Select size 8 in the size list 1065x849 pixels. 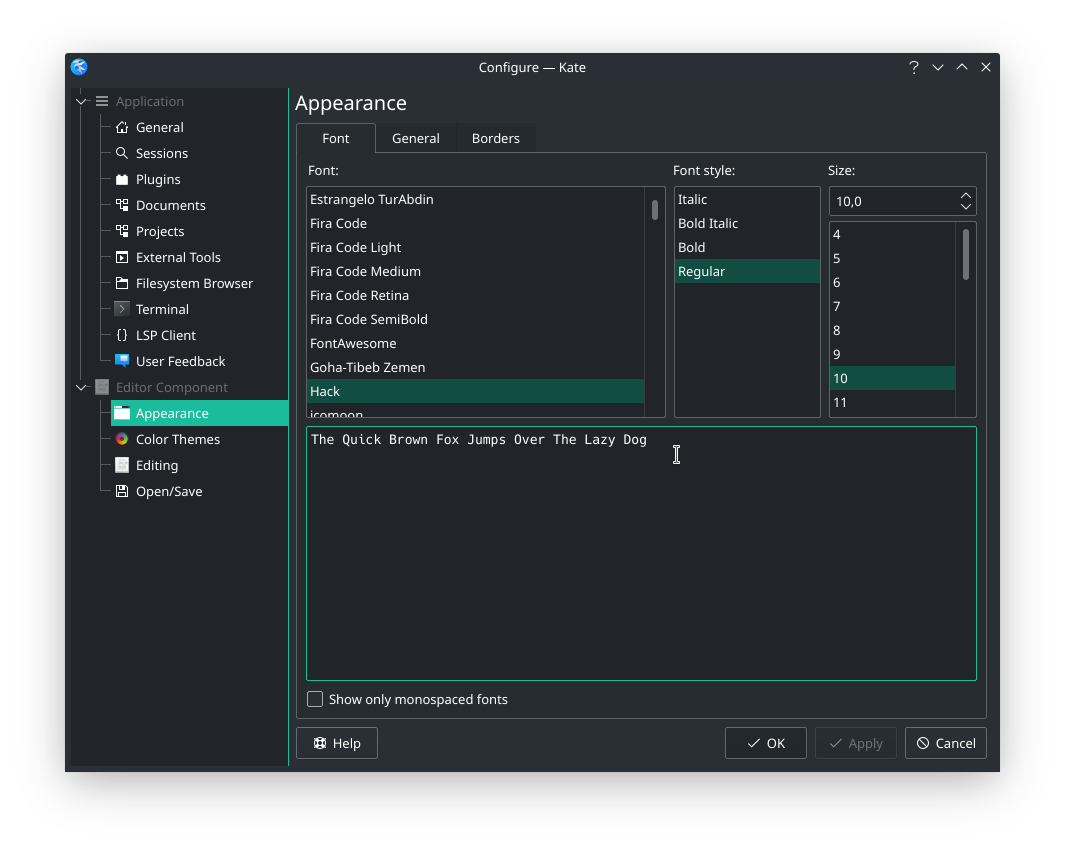pyautogui.click(x=892, y=330)
